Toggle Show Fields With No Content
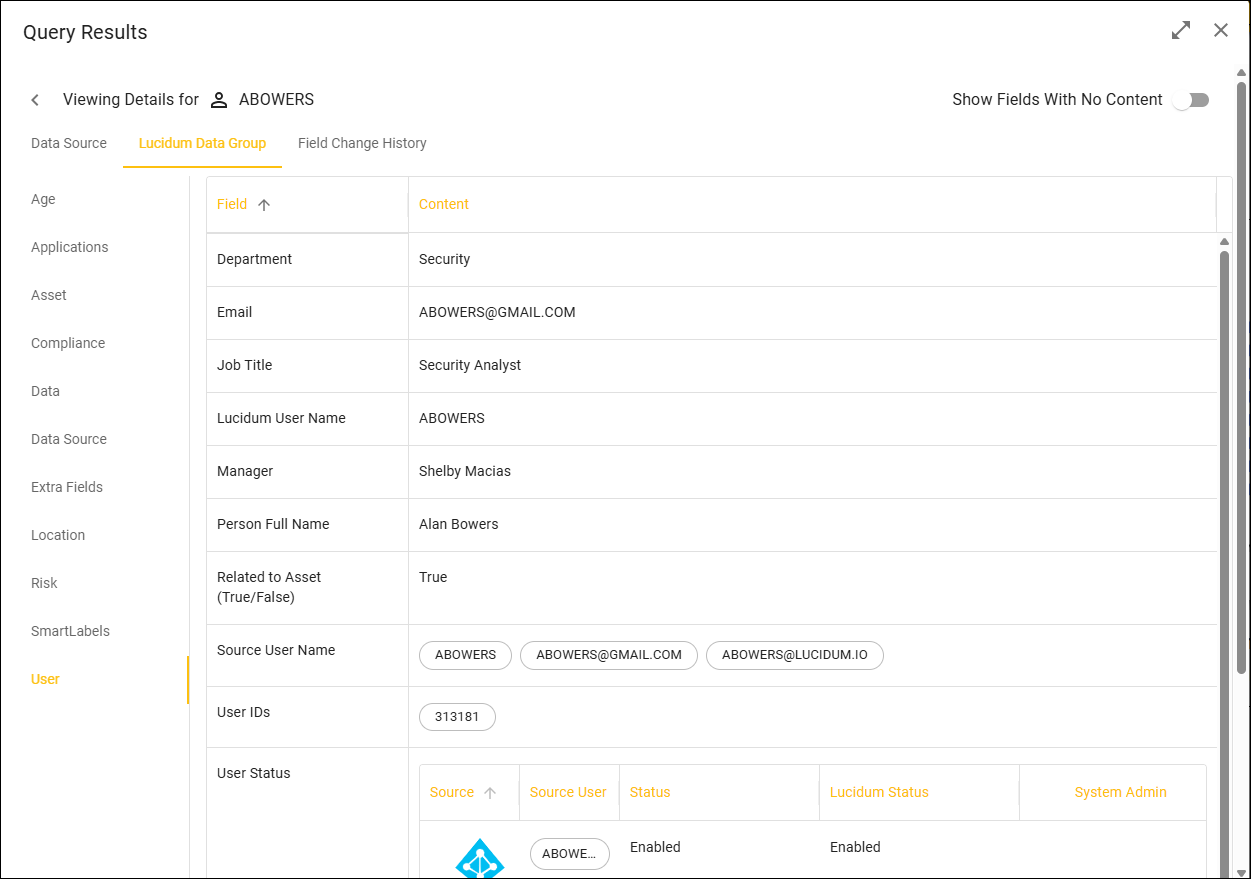The image size is (1251, 879). 1191,100
